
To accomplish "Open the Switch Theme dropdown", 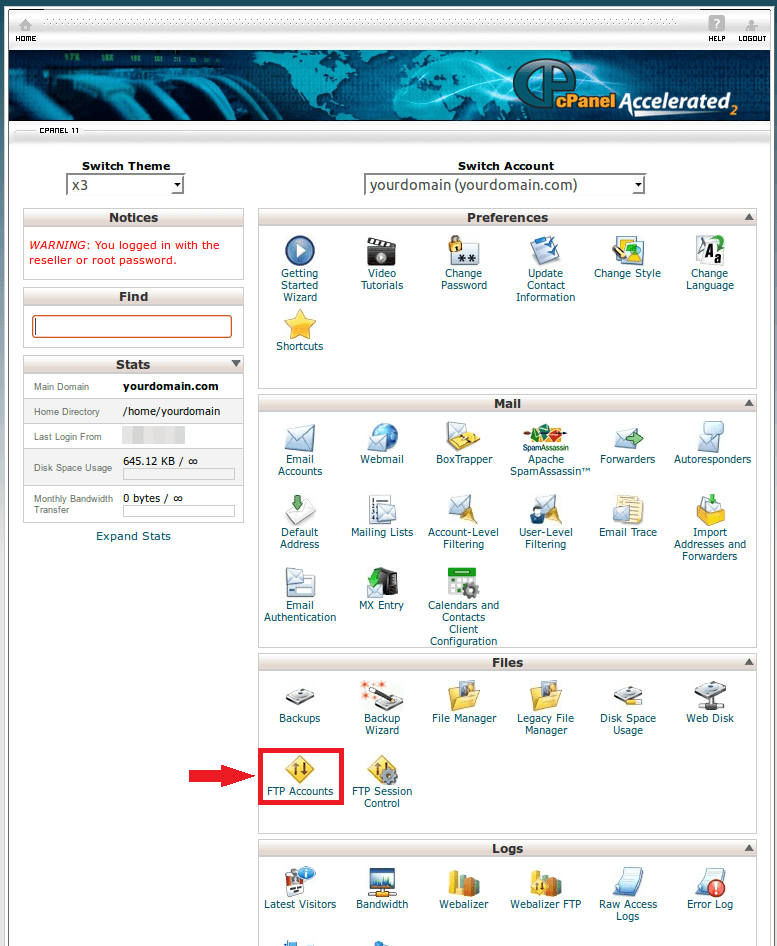I will [126, 185].
